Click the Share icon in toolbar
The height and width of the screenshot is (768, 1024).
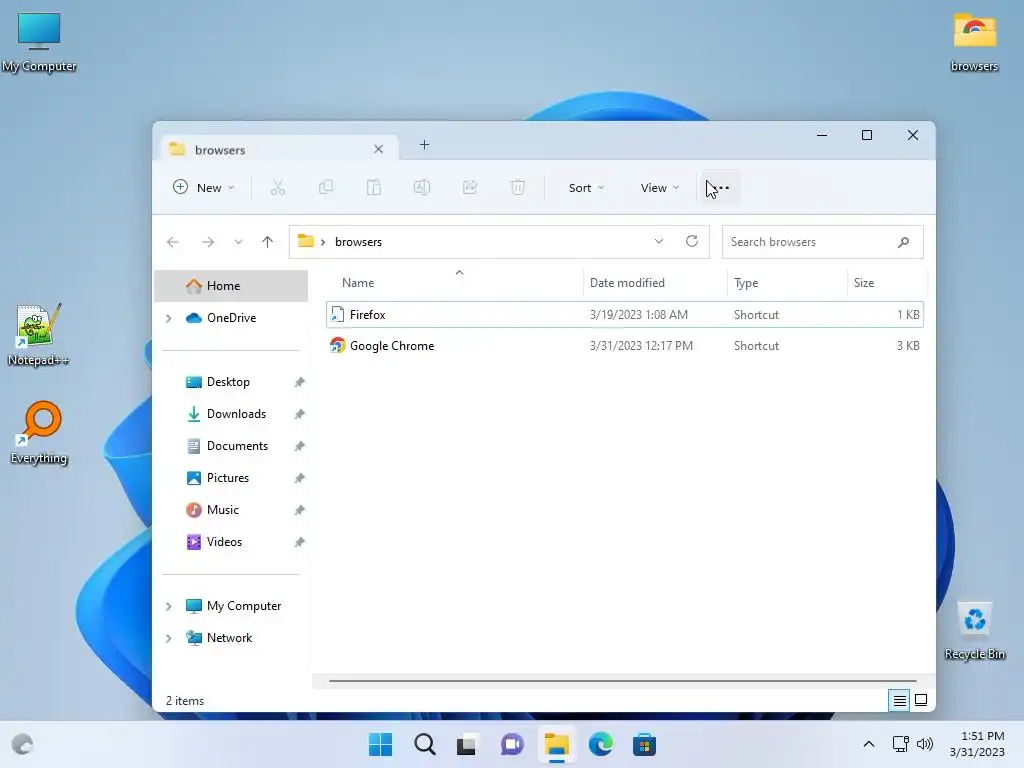tap(470, 188)
